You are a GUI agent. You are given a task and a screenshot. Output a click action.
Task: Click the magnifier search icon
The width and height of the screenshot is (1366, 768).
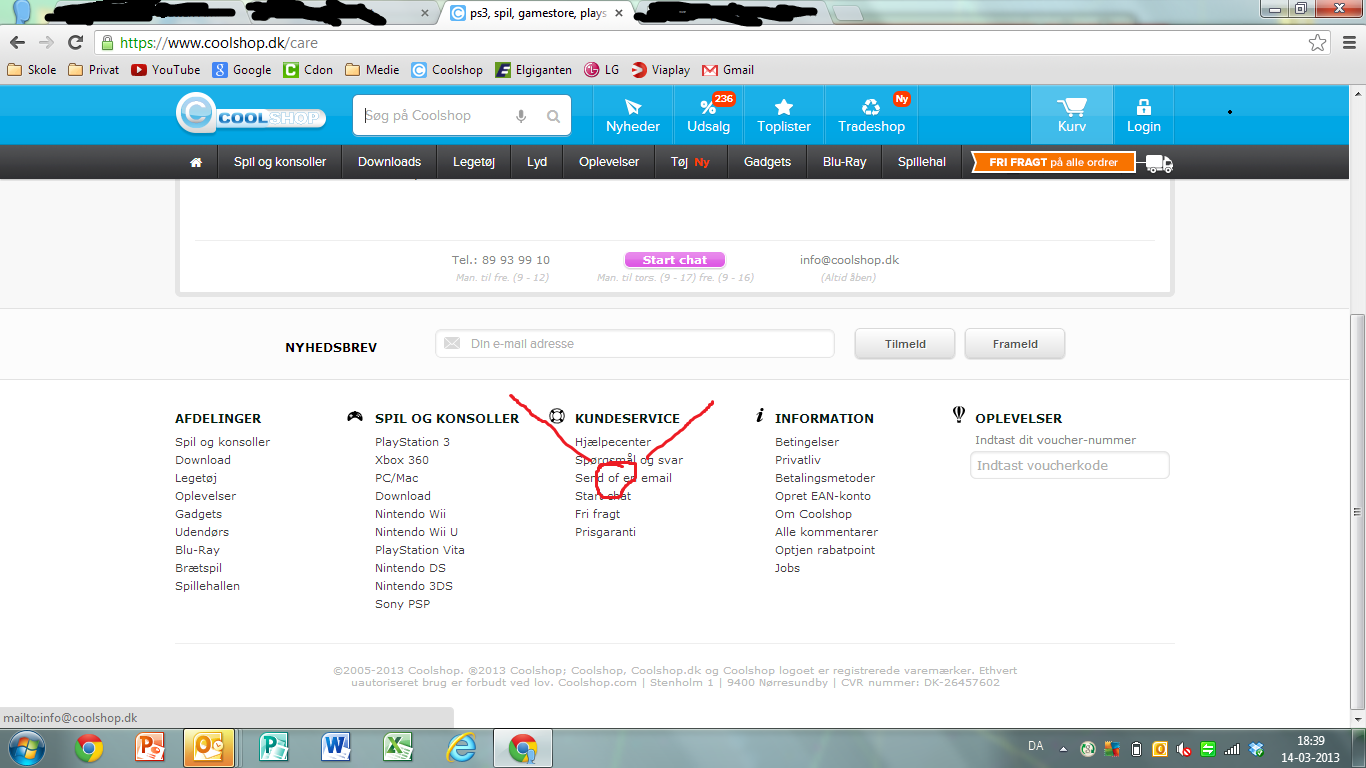tap(553, 116)
